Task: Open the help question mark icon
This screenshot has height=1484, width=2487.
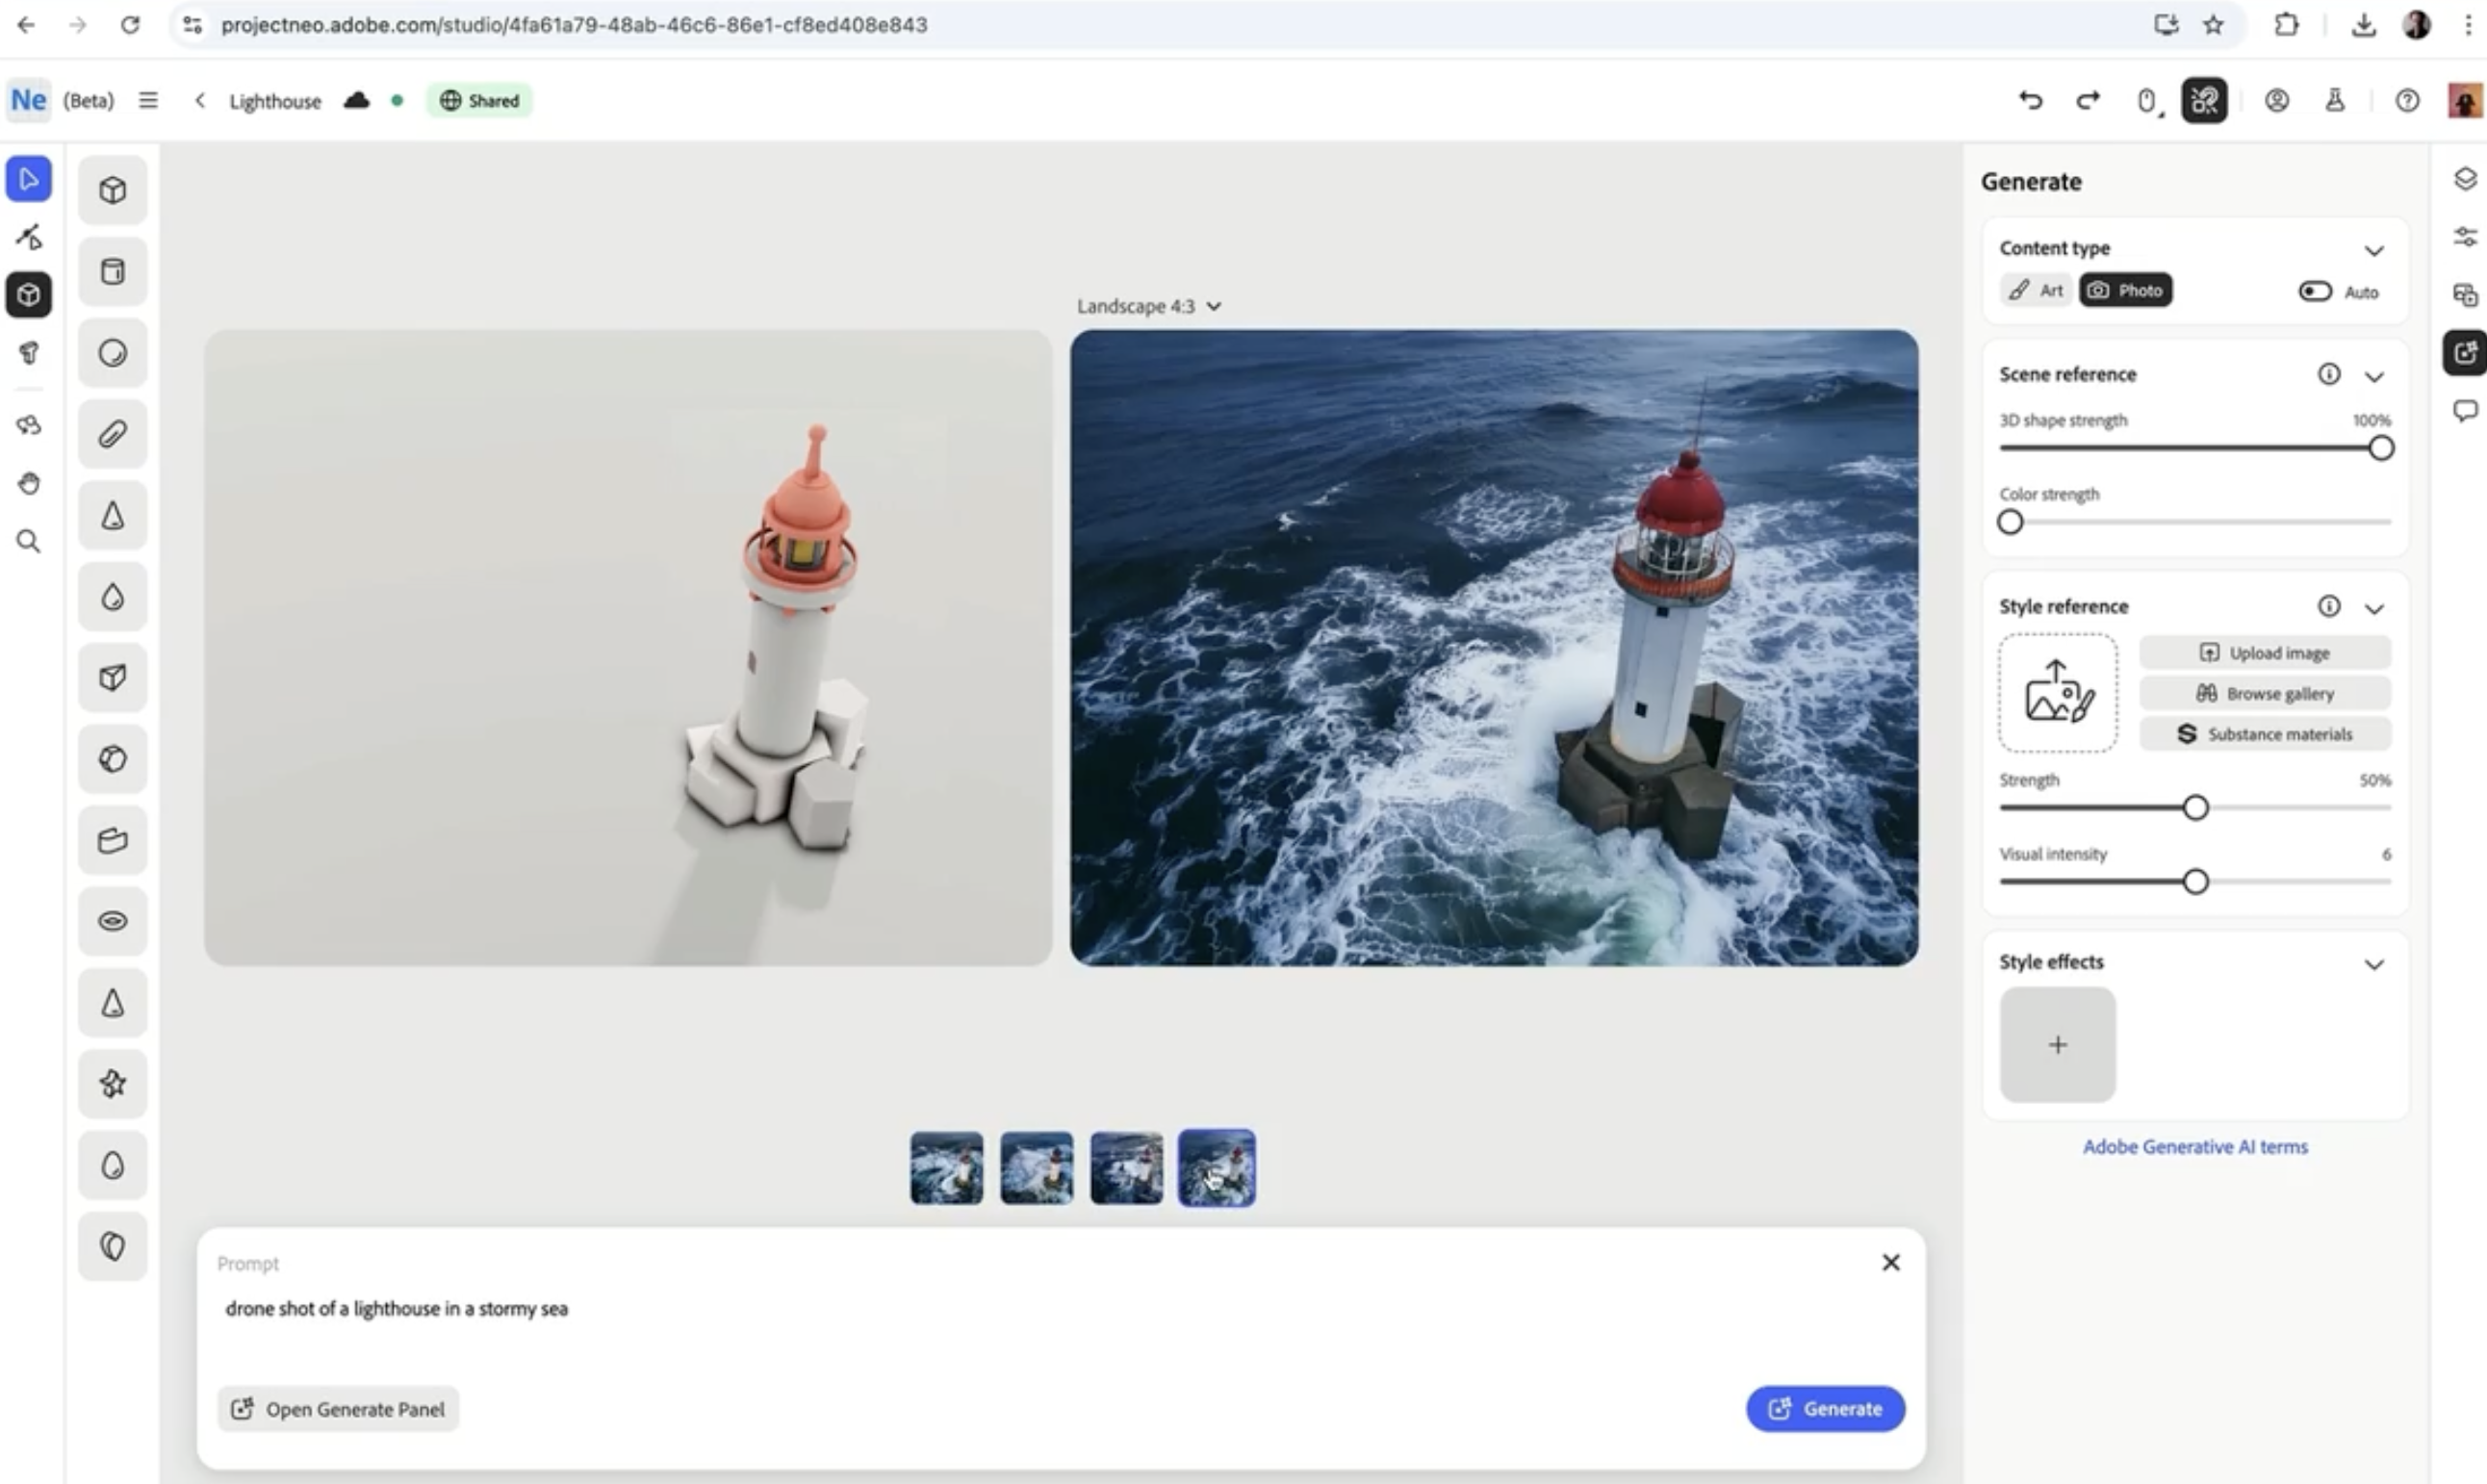Action: click(2407, 100)
